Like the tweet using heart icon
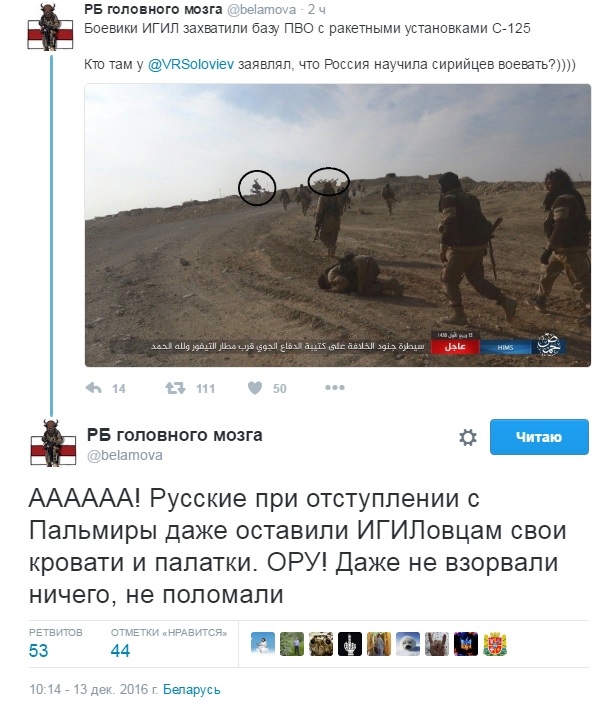 (255, 388)
